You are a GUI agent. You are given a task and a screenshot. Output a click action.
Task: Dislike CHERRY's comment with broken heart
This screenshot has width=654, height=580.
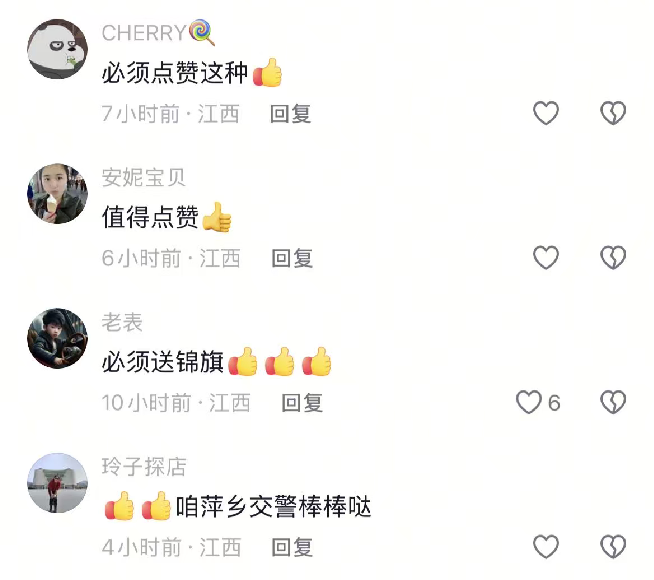click(x=613, y=113)
